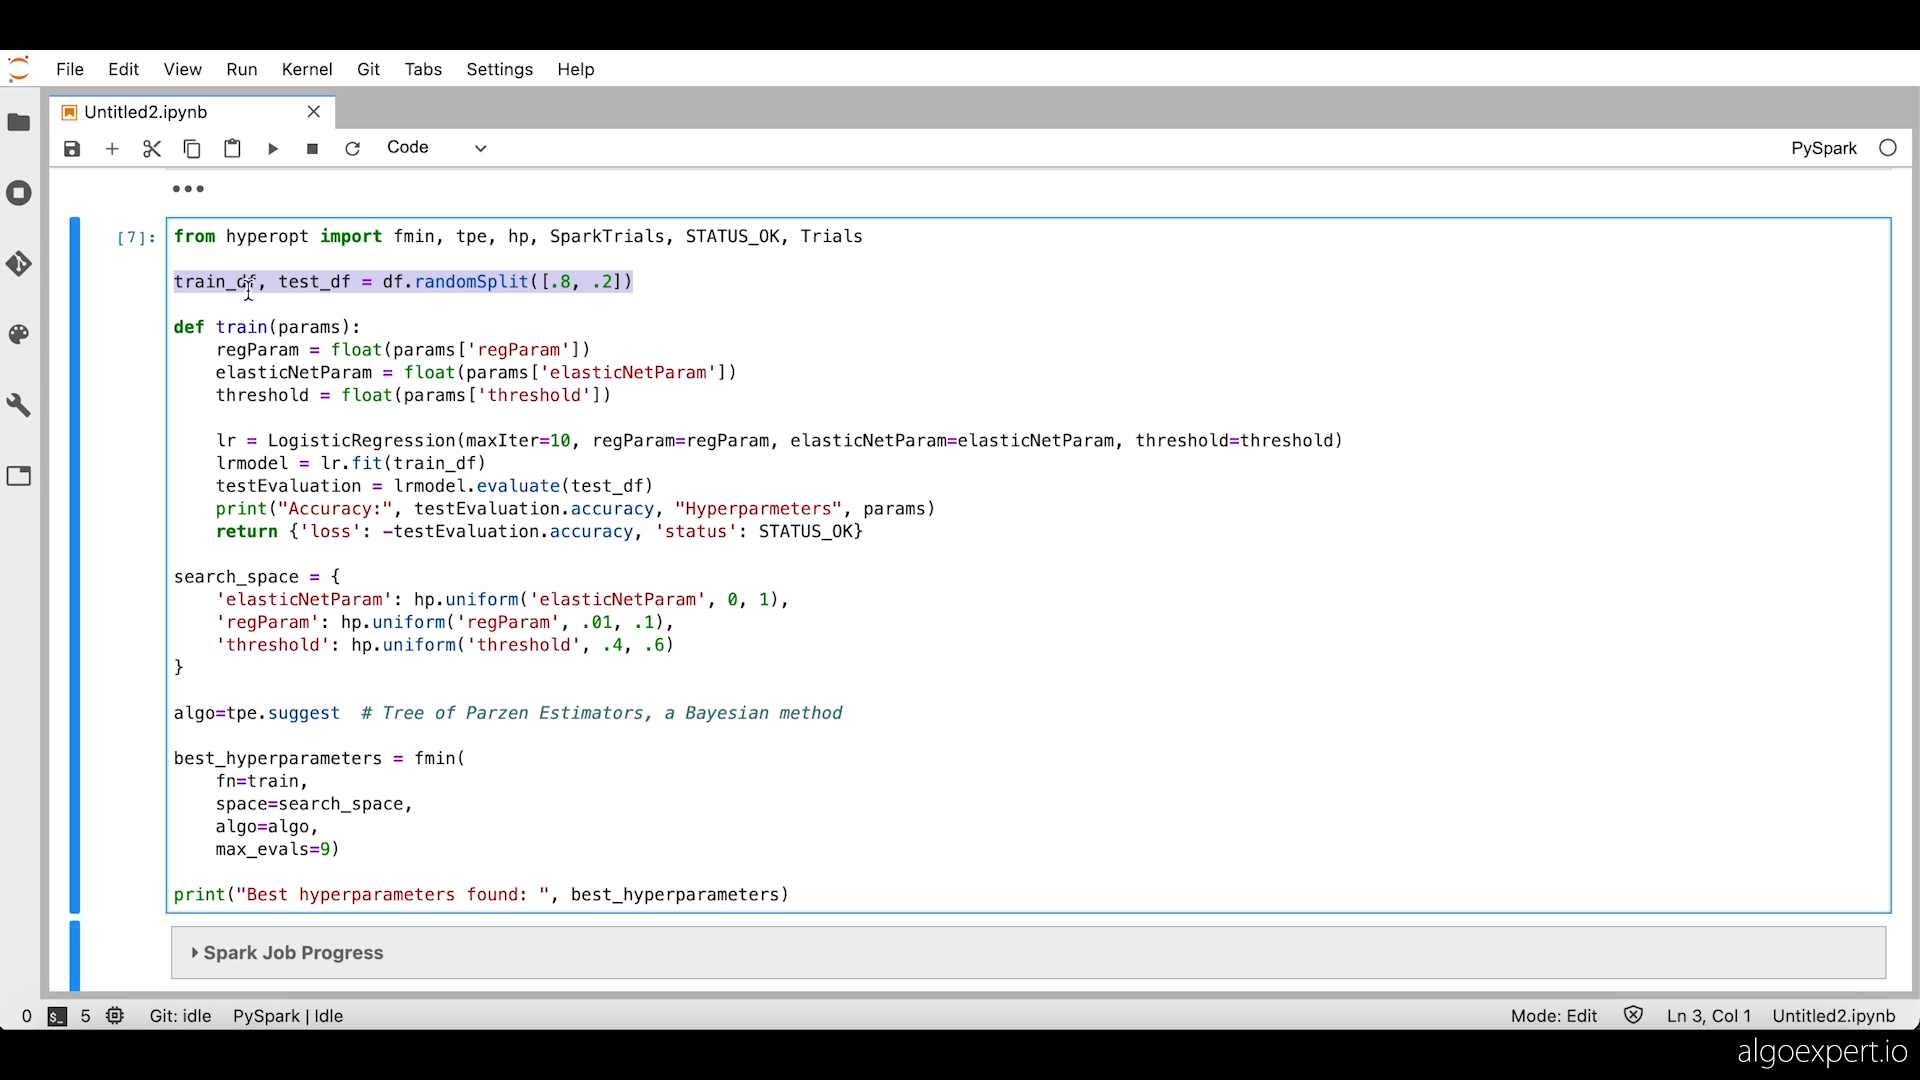The height and width of the screenshot is (1080, 1920).
Task: Save the notebook
Action: [71, 148]
